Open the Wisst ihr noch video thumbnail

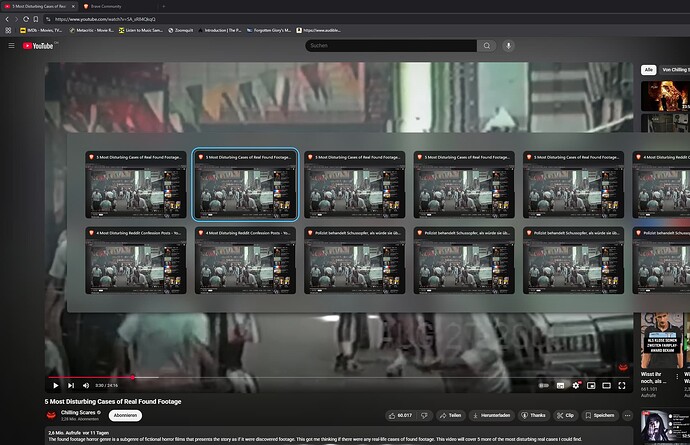(x=661, y=340)
